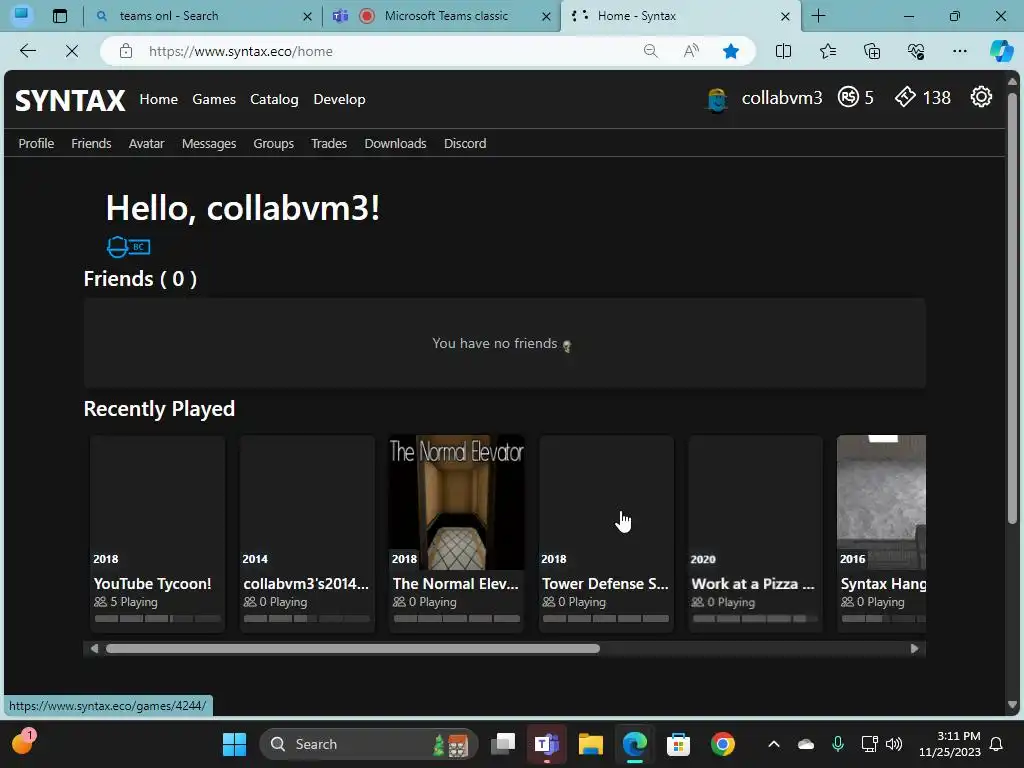
Task: Click the Edge profile icon in title bar
Action: 22,14
